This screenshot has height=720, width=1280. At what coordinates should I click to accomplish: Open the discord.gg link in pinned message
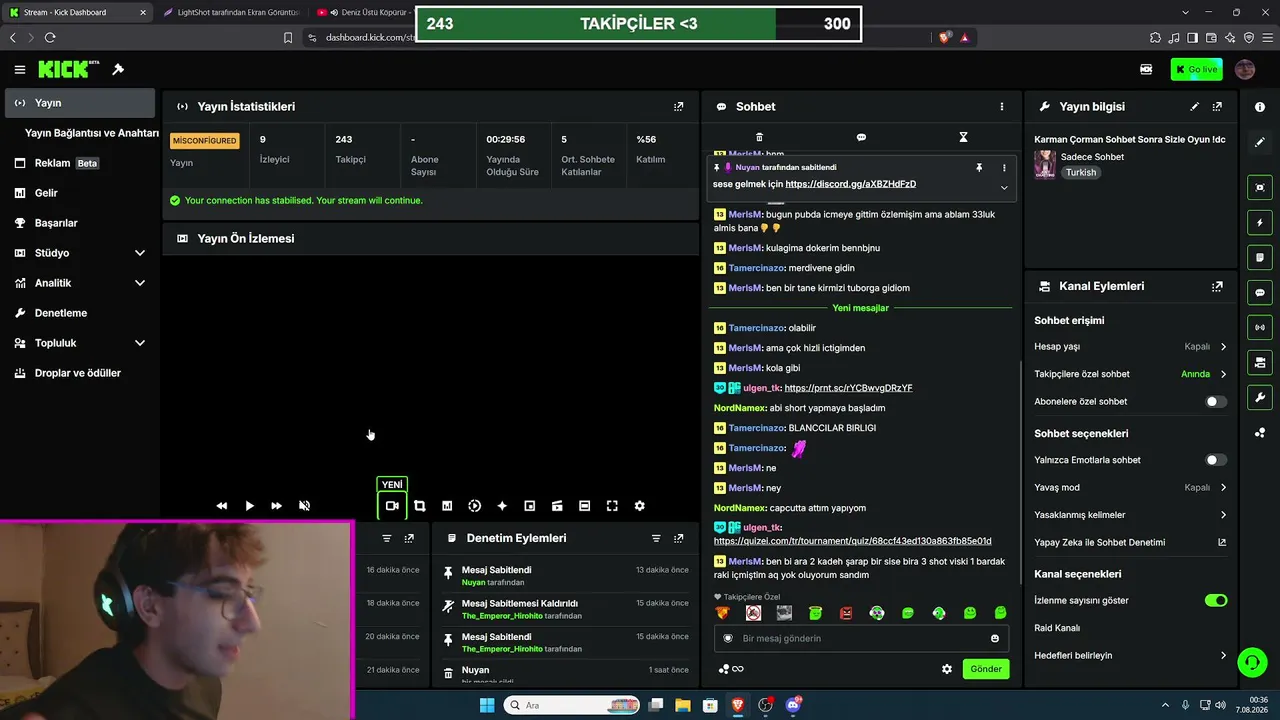click(851, 184)
